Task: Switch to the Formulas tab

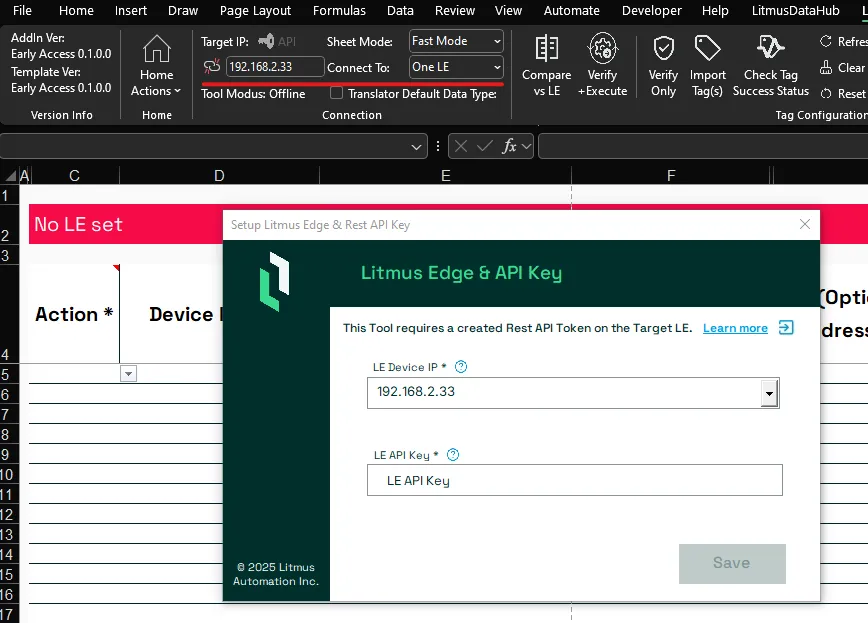Action: pos(339,11)
